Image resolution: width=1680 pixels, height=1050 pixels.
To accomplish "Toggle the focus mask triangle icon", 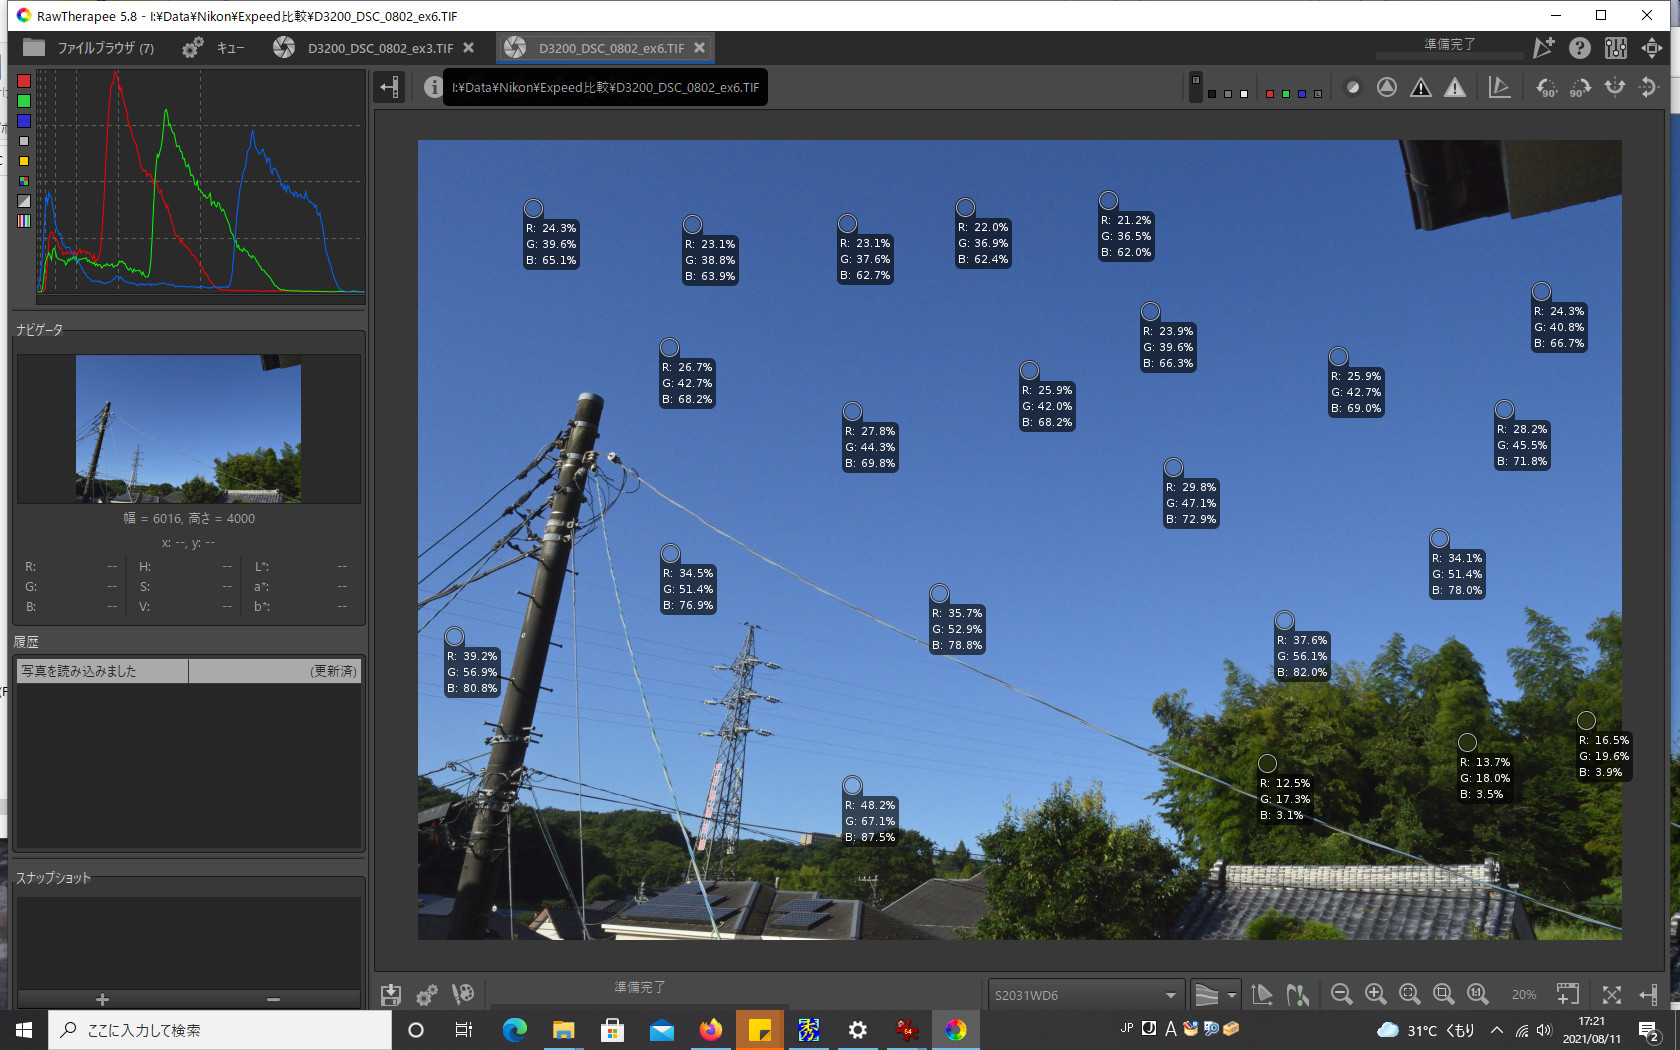I will tap(1387, 87).
